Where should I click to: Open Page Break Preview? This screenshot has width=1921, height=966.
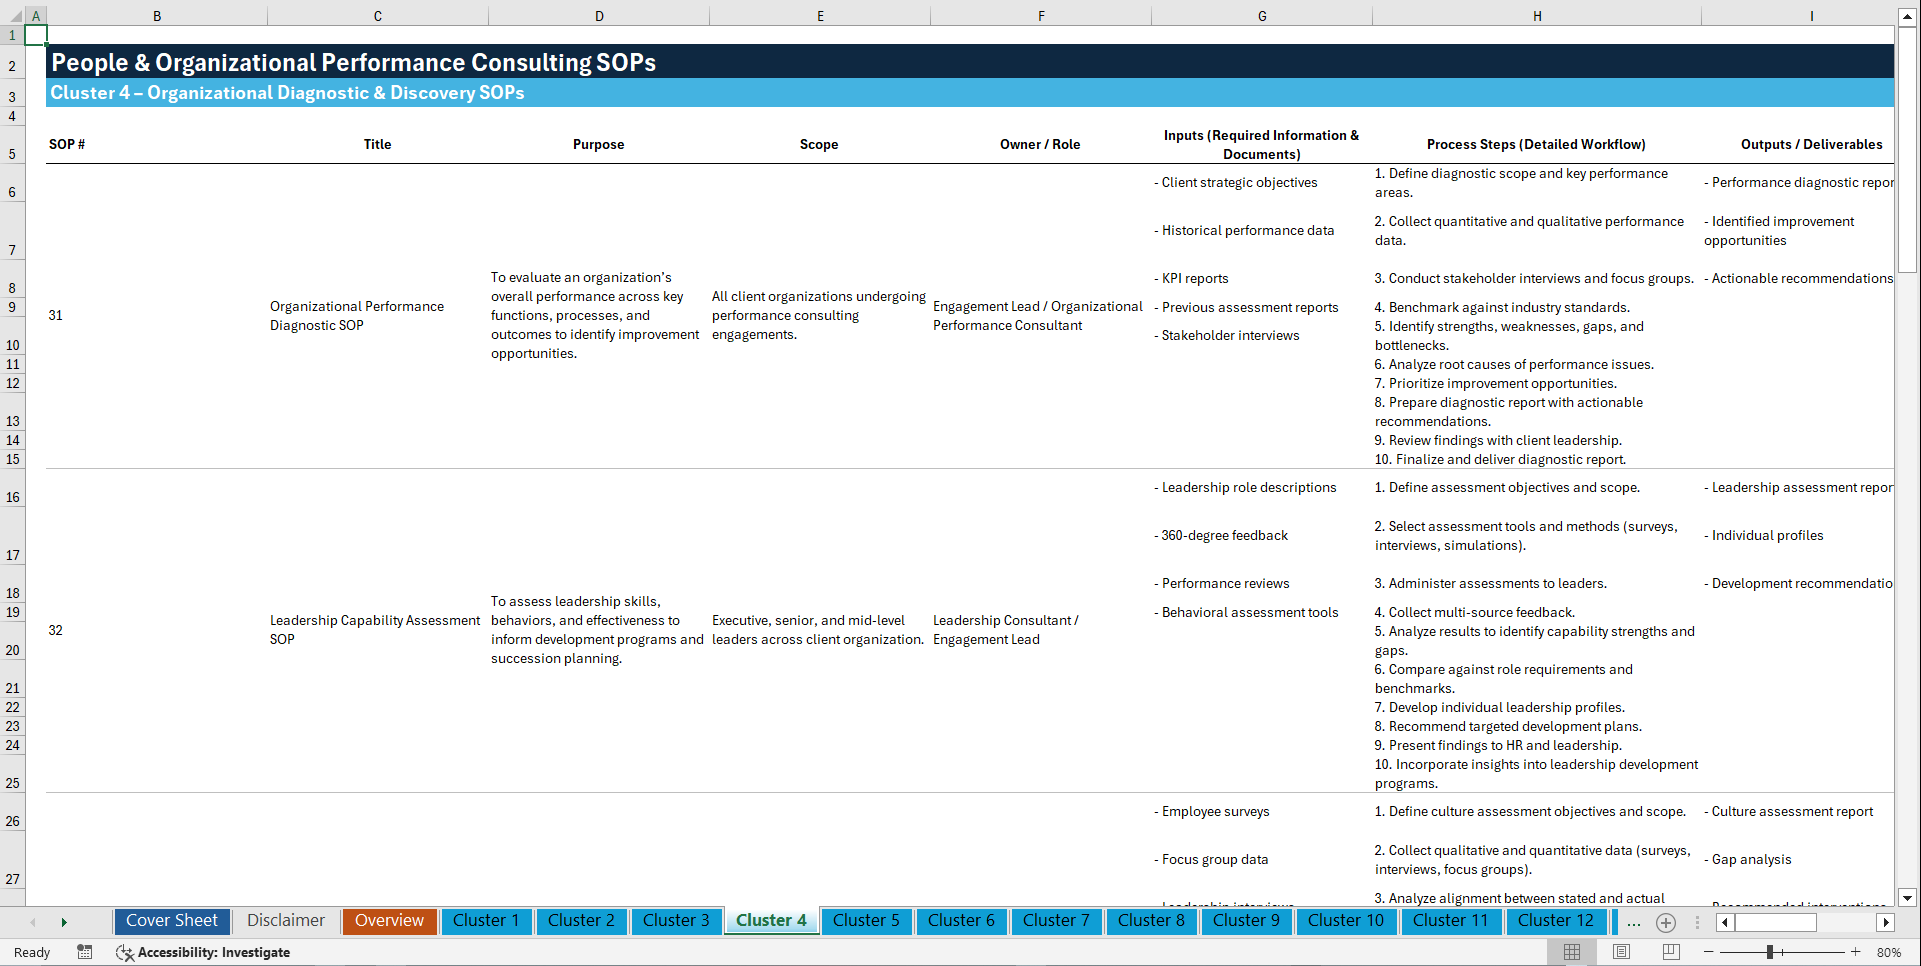(1671, 951)
